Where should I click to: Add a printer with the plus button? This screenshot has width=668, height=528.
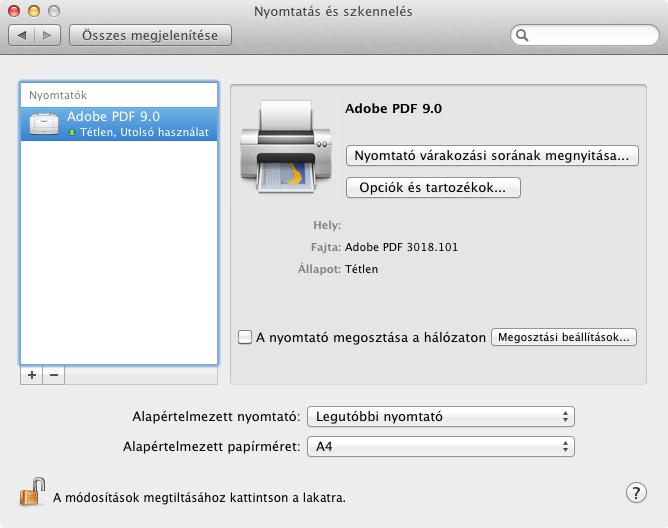[32, 375]
